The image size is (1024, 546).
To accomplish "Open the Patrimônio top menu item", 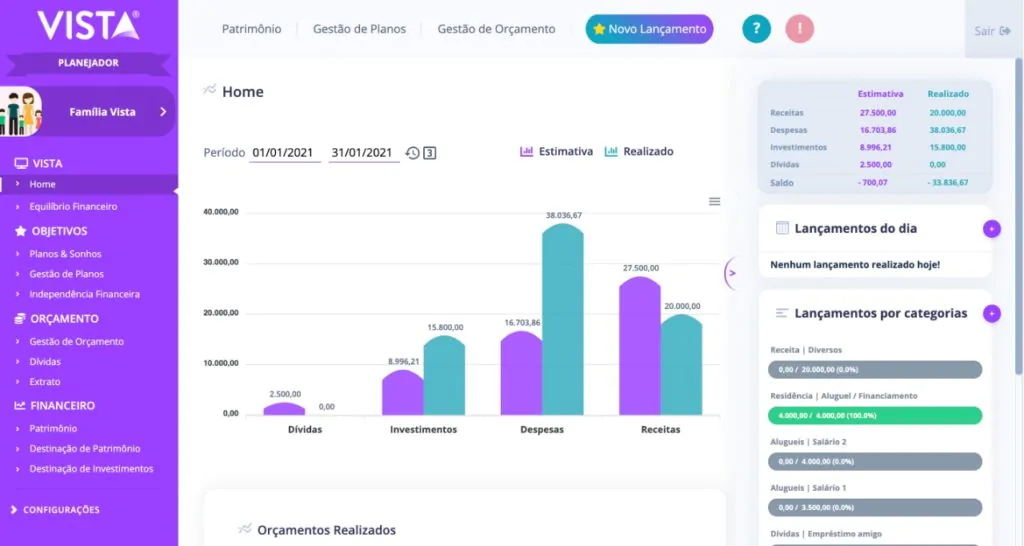I will (x=251, y=29).
